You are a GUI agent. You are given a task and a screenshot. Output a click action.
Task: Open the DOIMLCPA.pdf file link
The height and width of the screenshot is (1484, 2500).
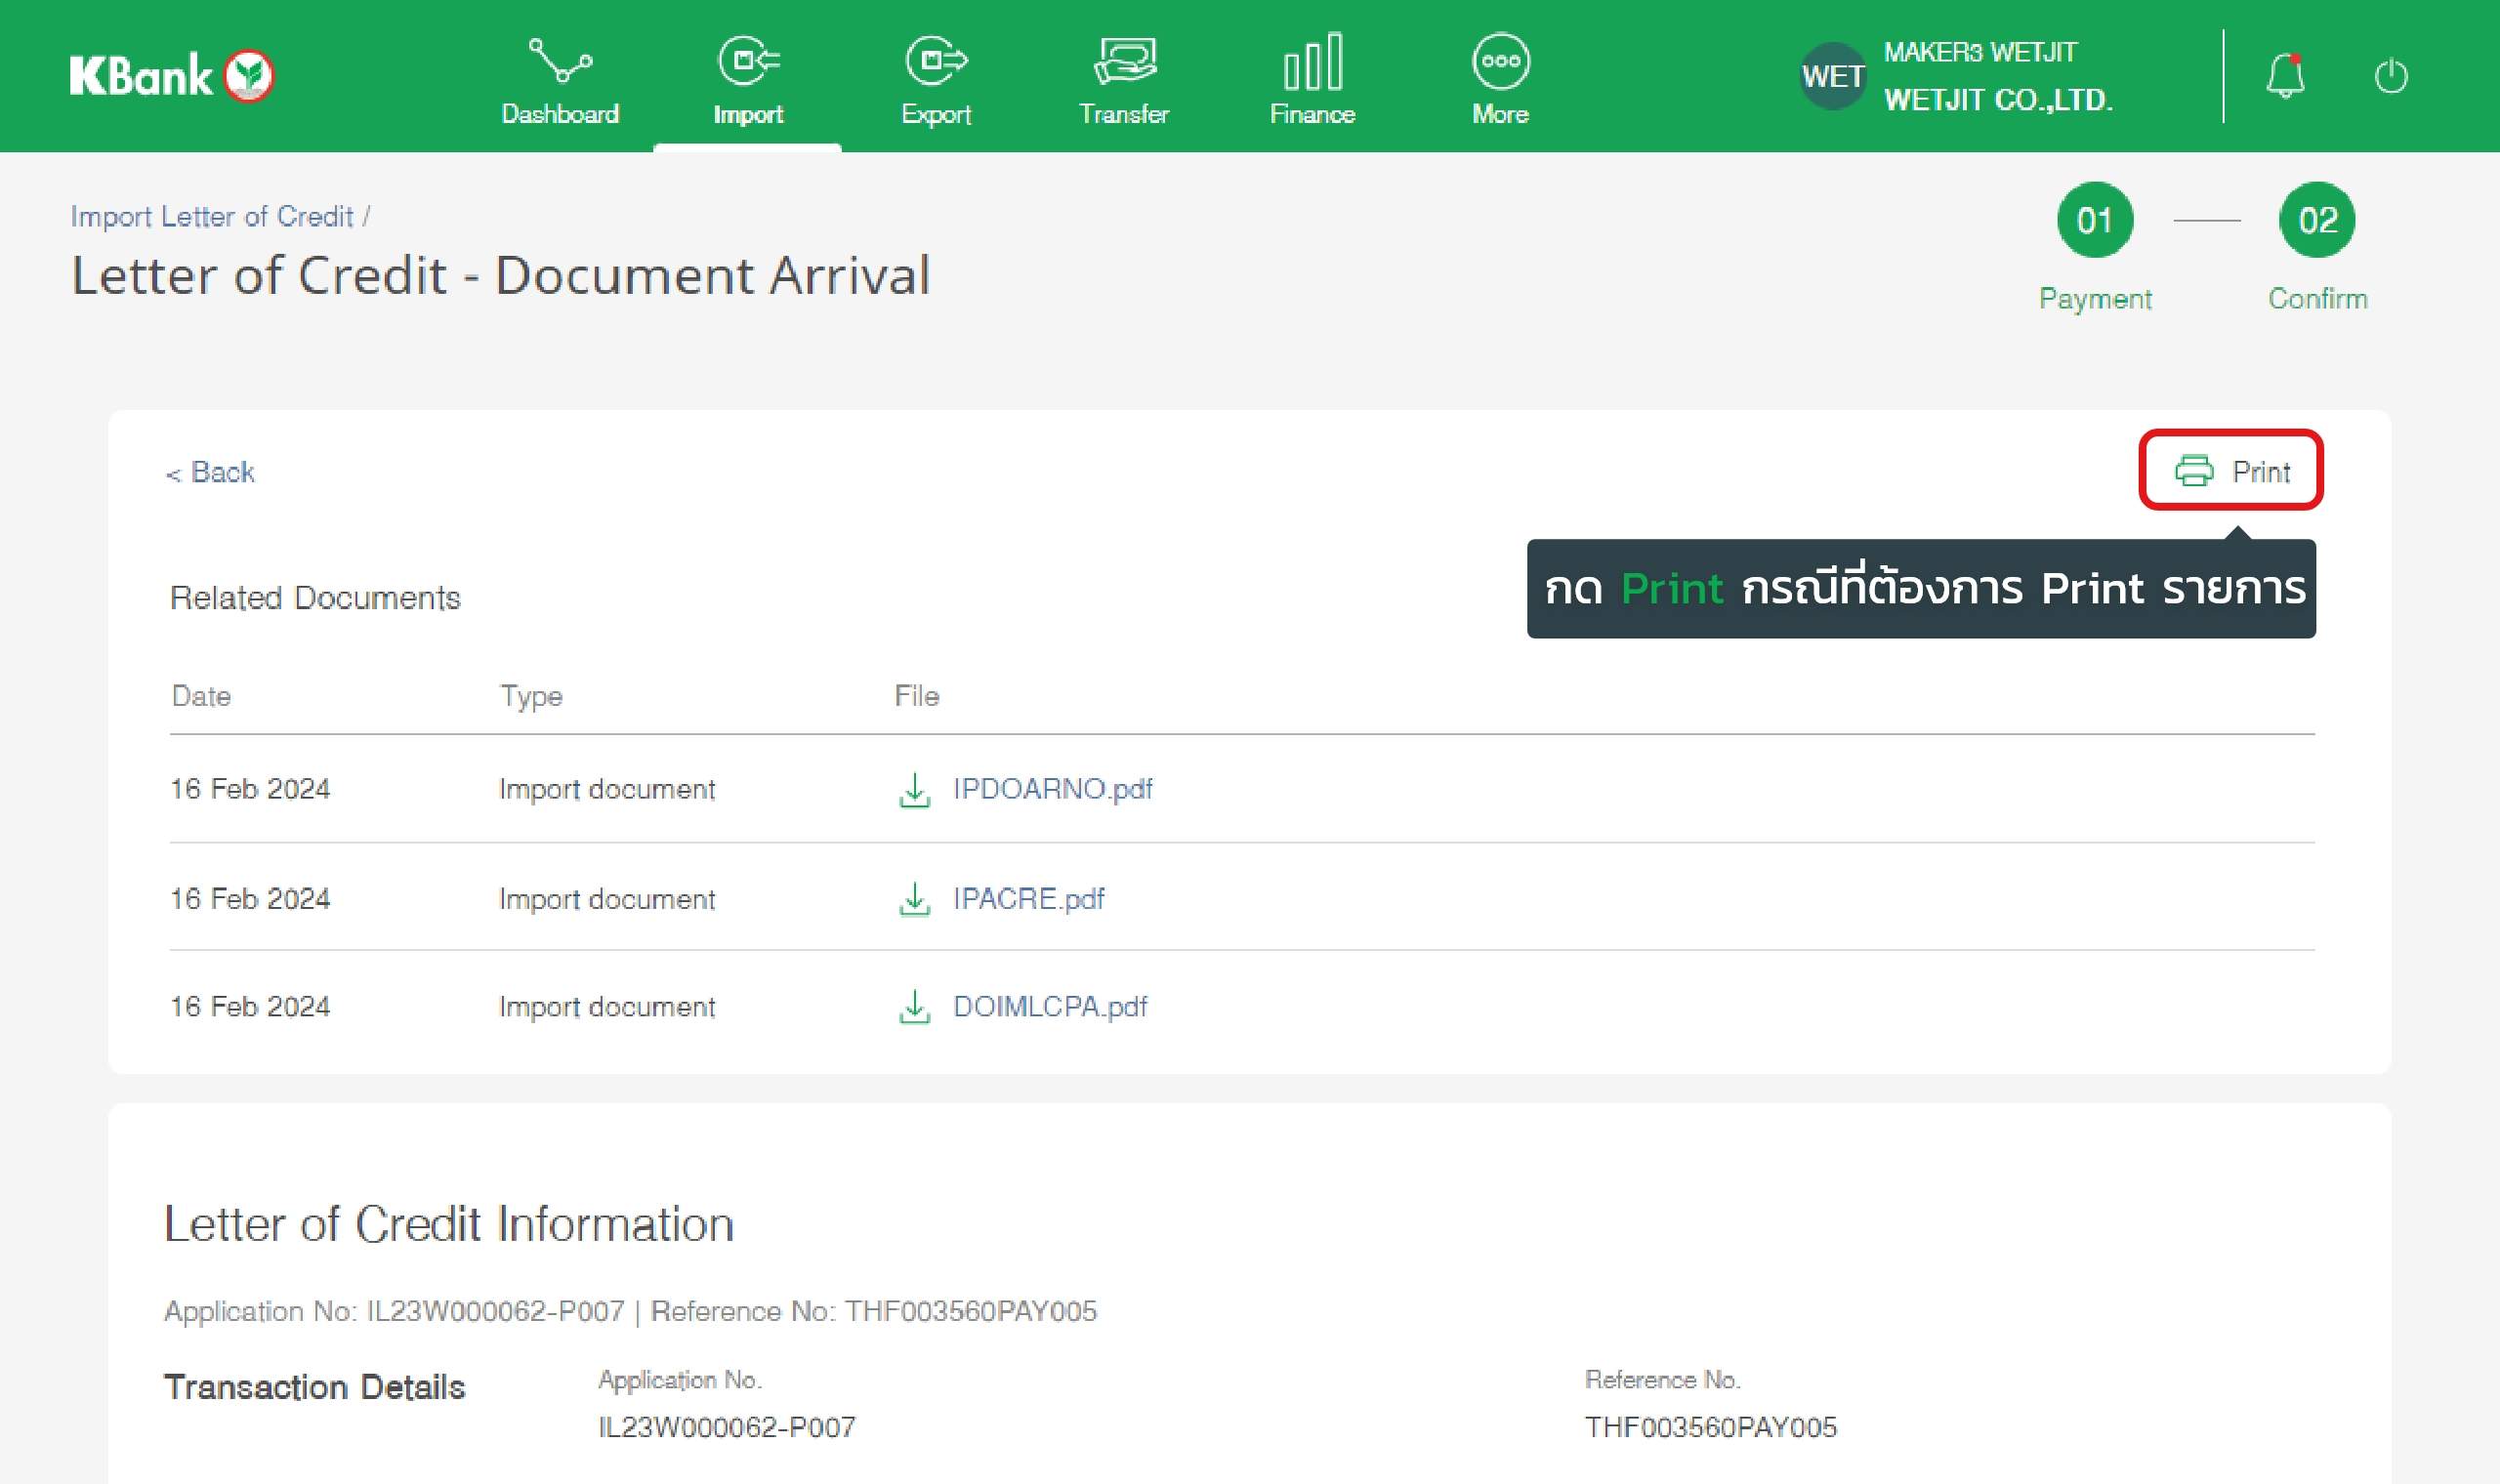pos(1049,1006)
